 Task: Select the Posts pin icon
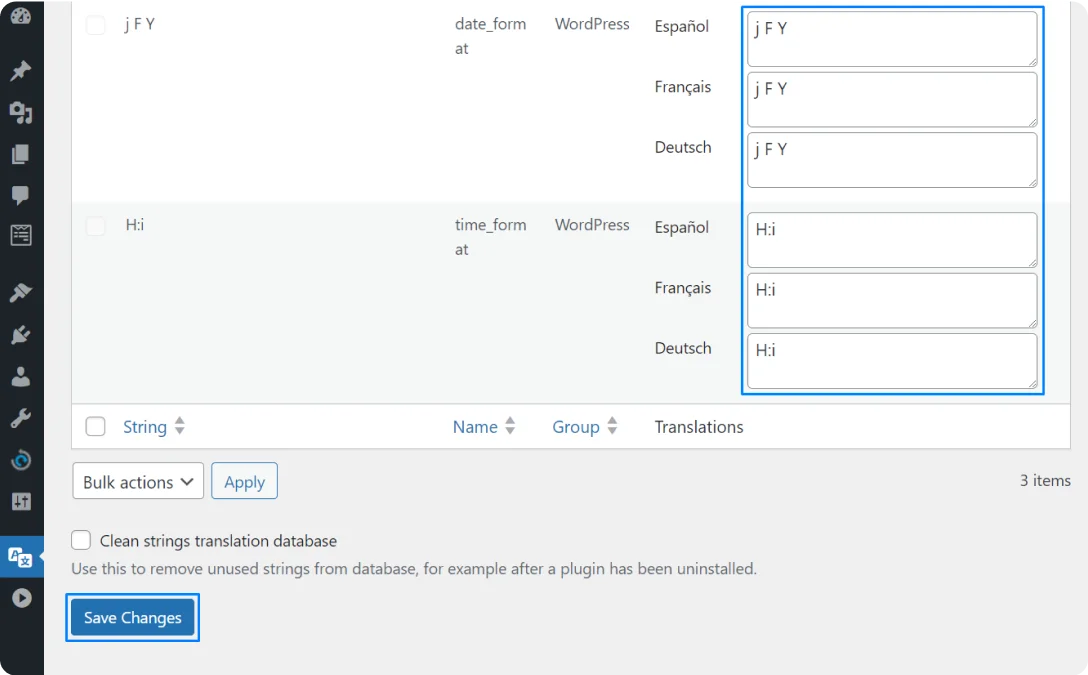(22, 70)
